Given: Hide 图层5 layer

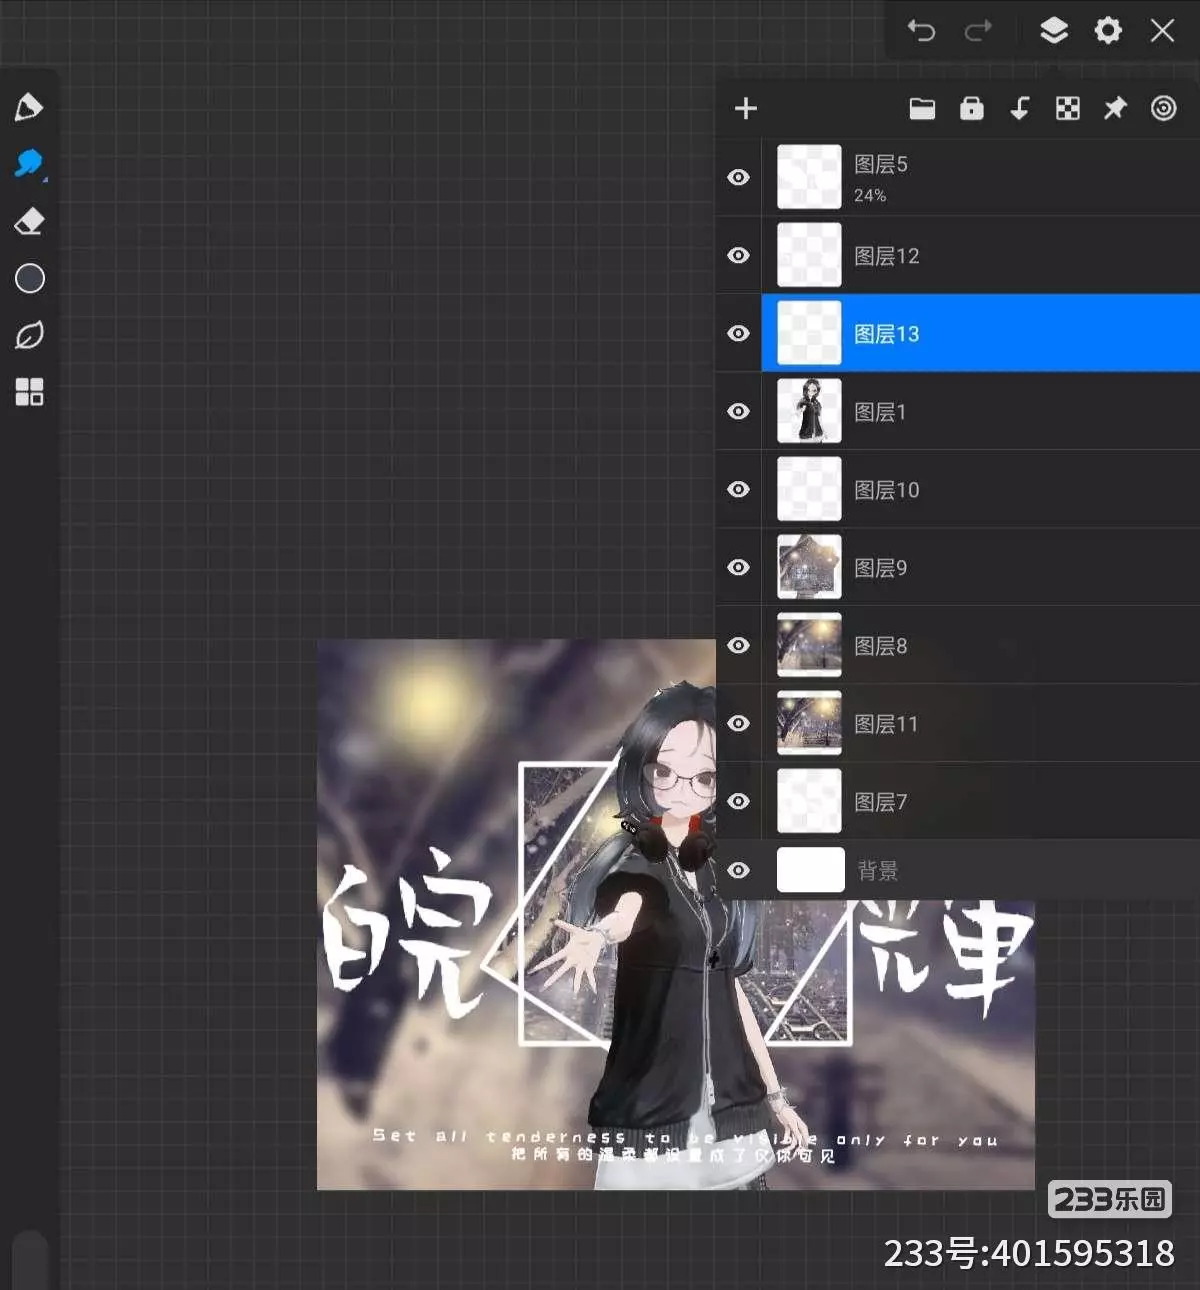Looking at the screenshot, I should (738, 177).
